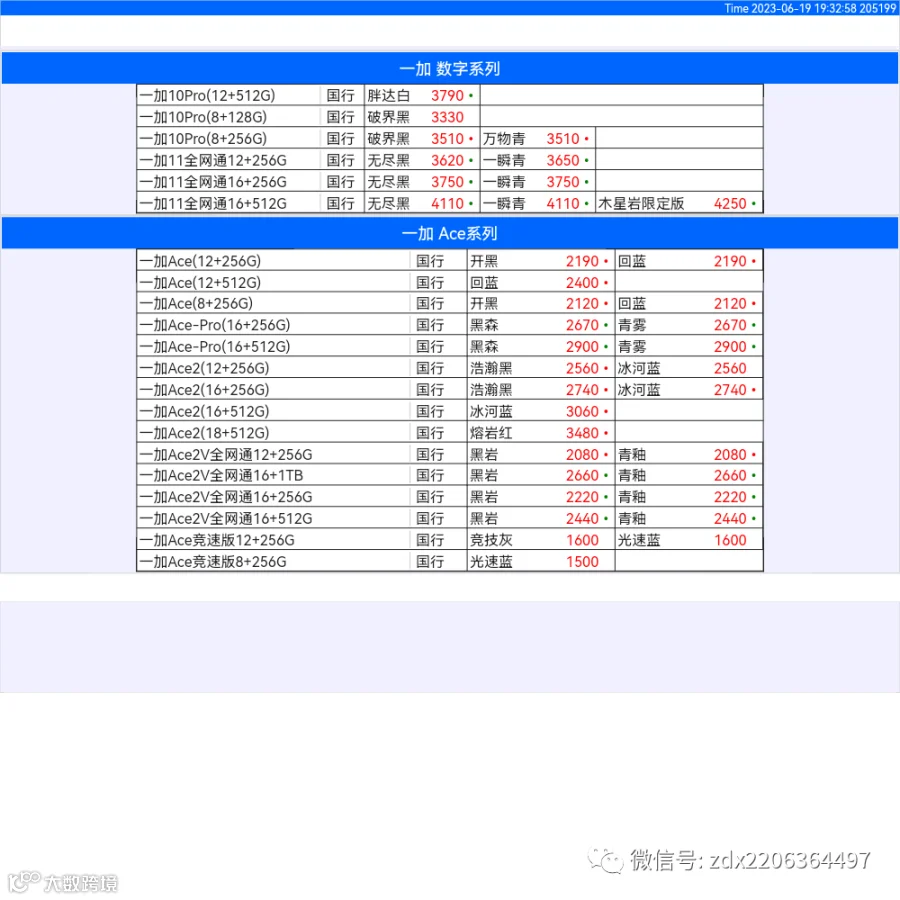
Task: Select the 一加Ace(8+256G) model cell
Action: point(273,303)
